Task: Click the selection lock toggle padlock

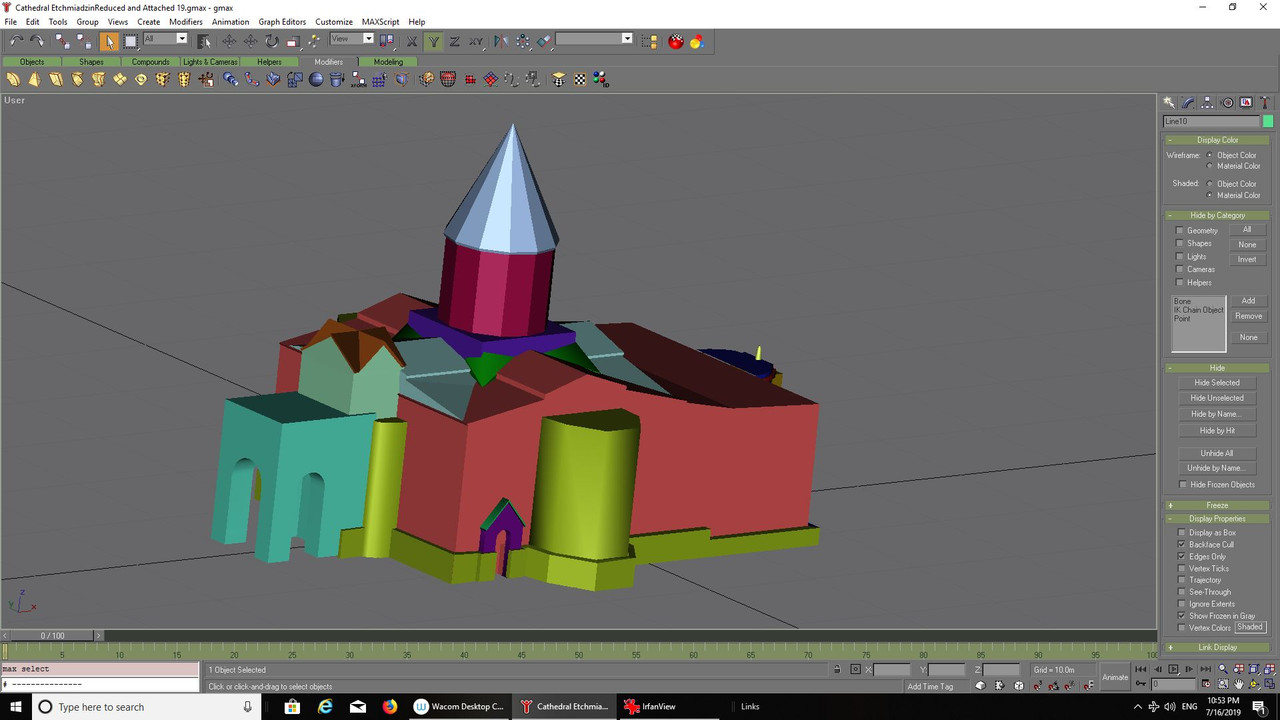Action: [837, 669]
